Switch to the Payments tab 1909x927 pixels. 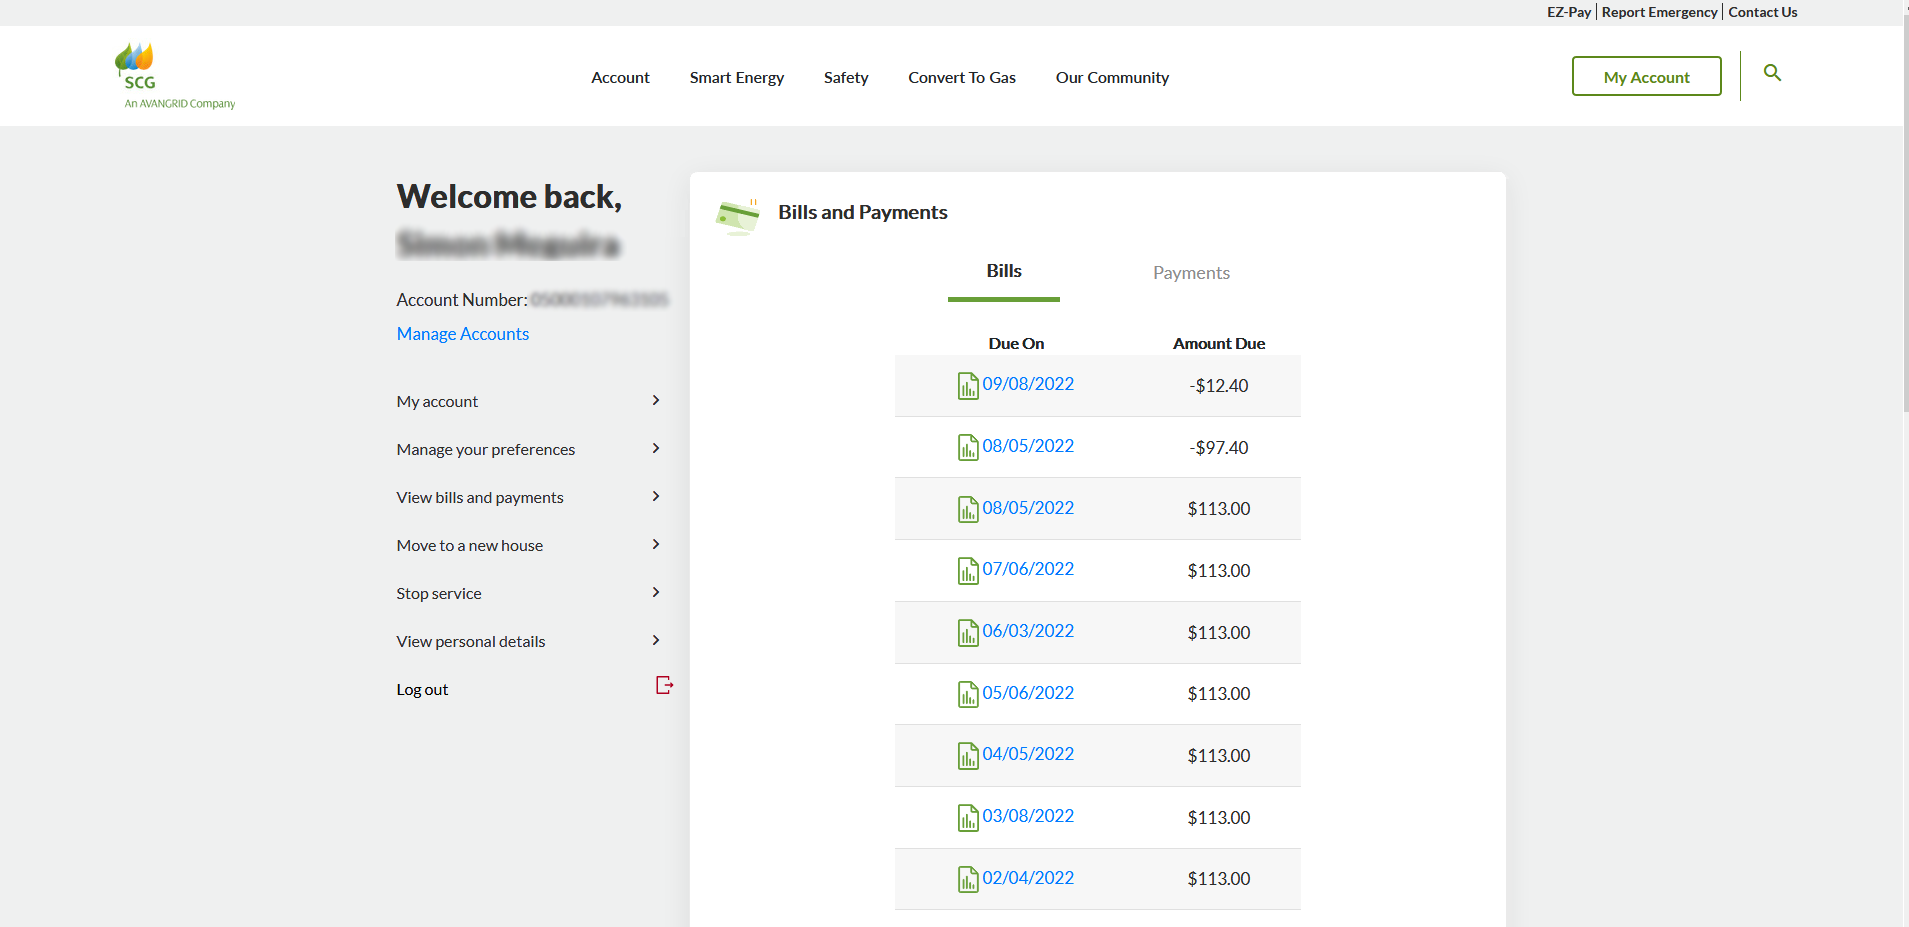coord(1190,273)
